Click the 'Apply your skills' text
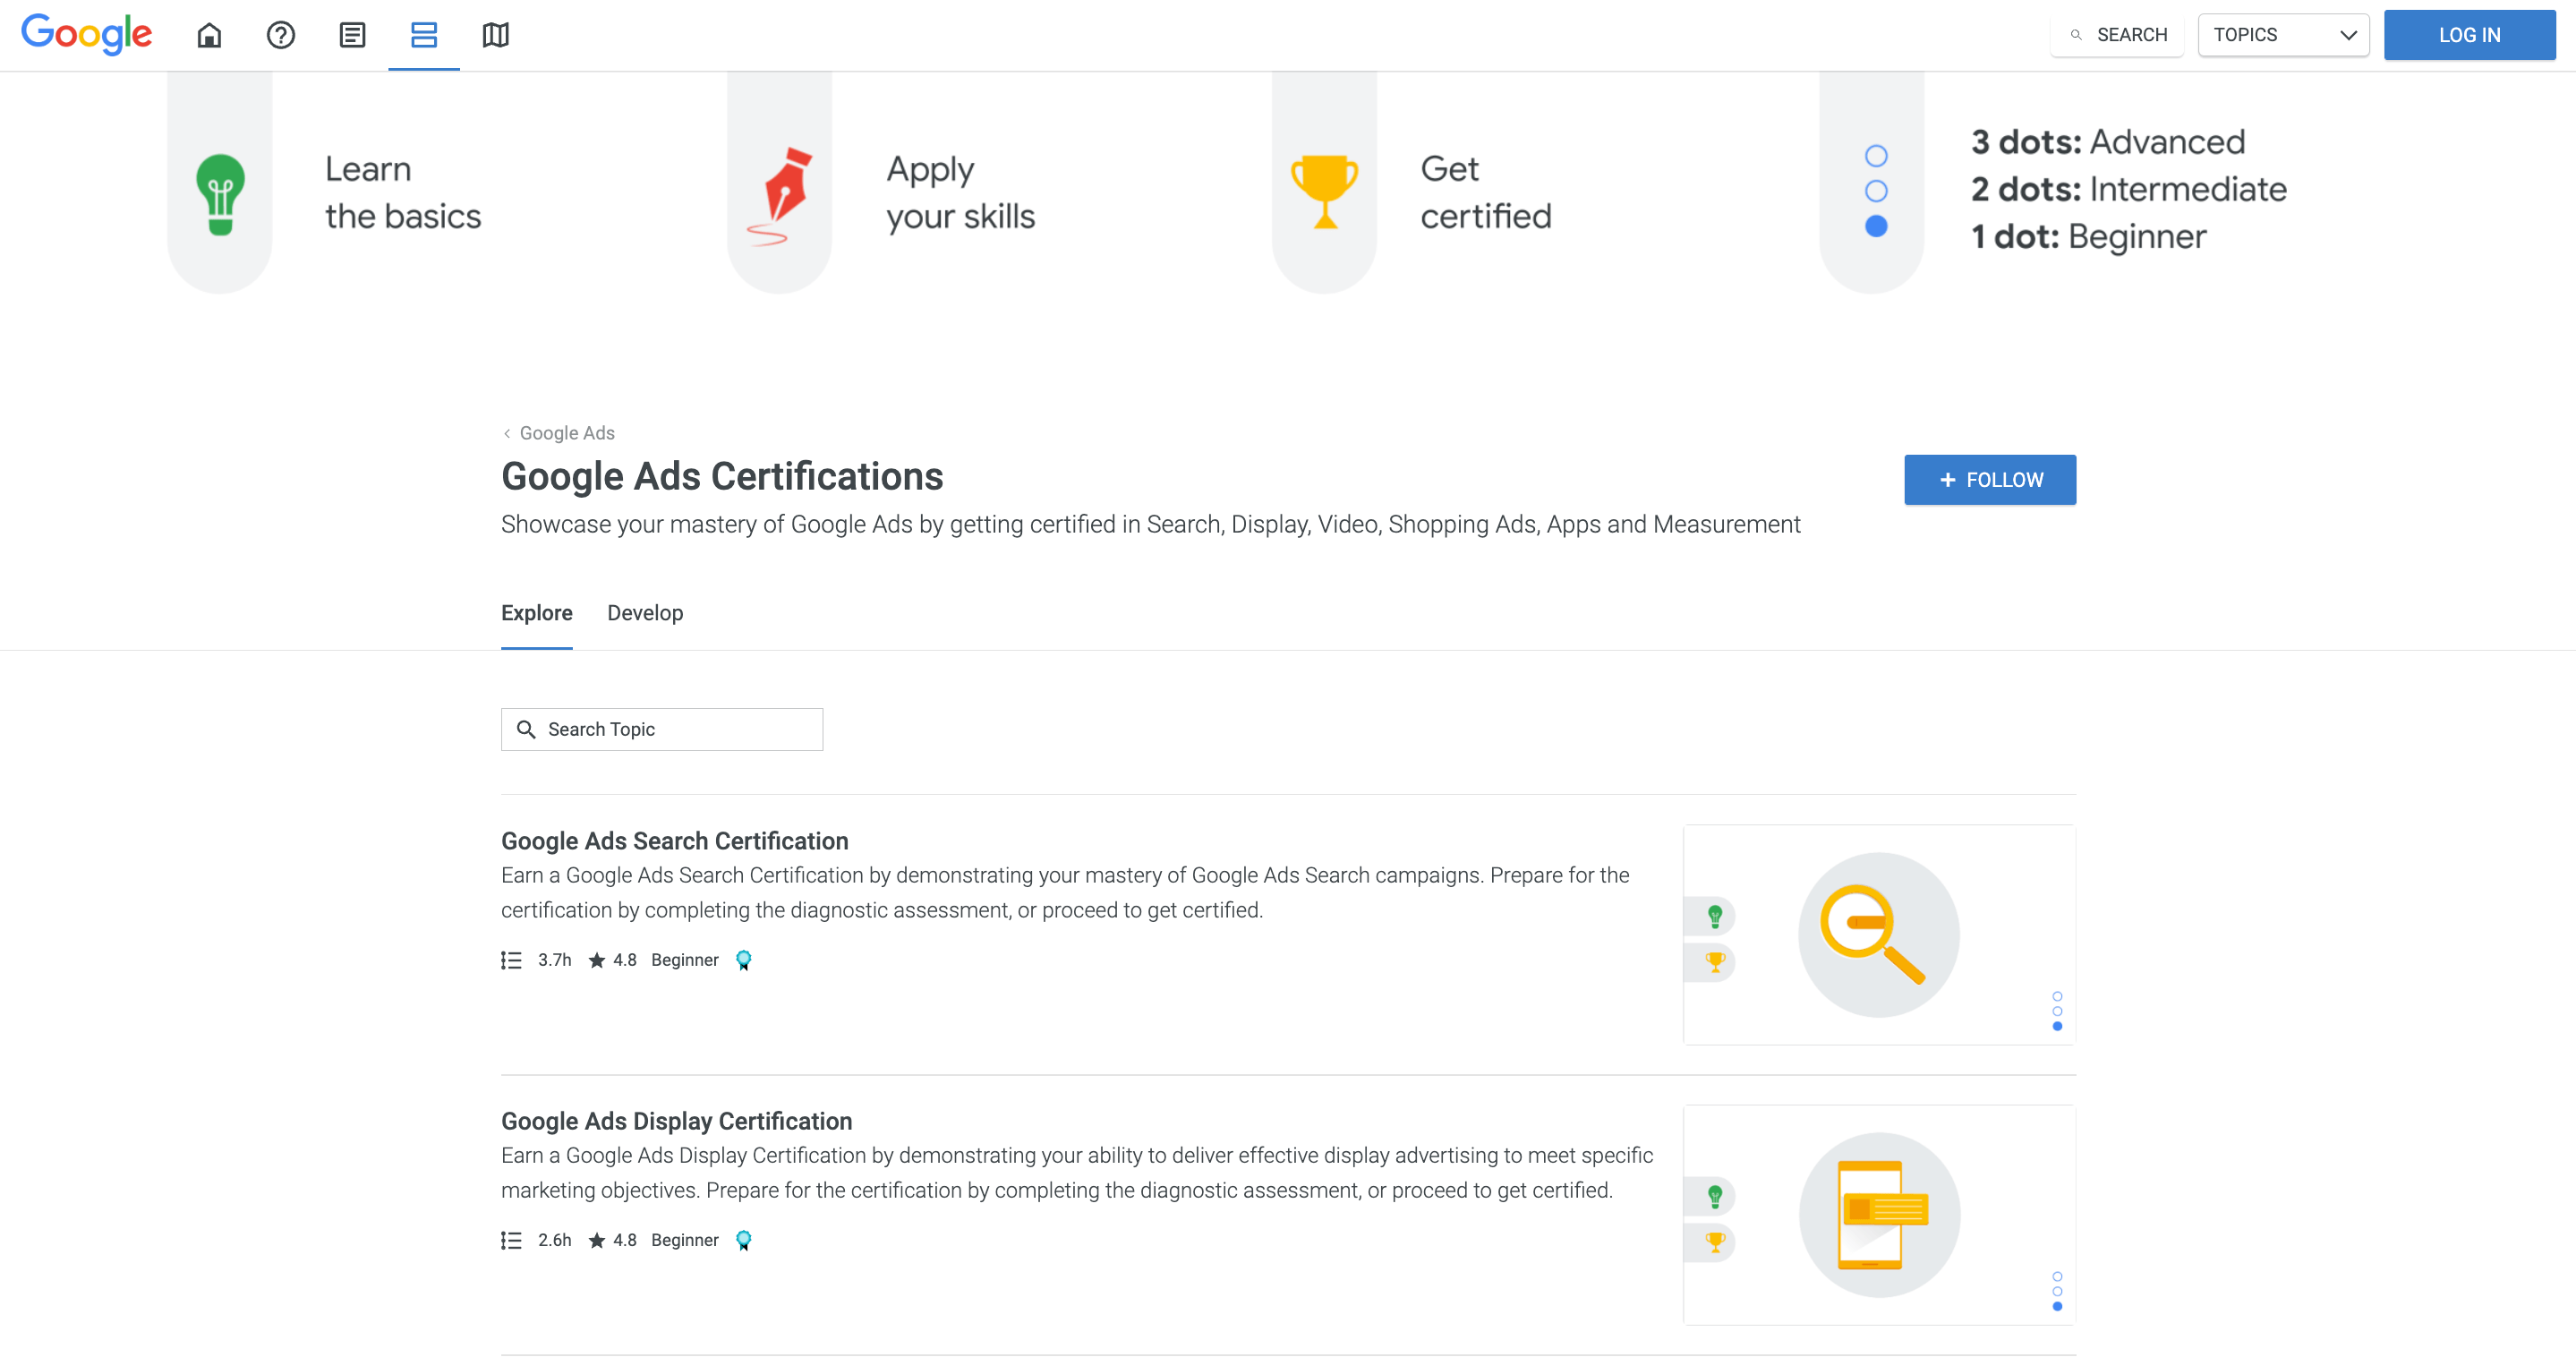This screenshot has height=1357, width=2576. pyautogui.click(x=961, y=193)
